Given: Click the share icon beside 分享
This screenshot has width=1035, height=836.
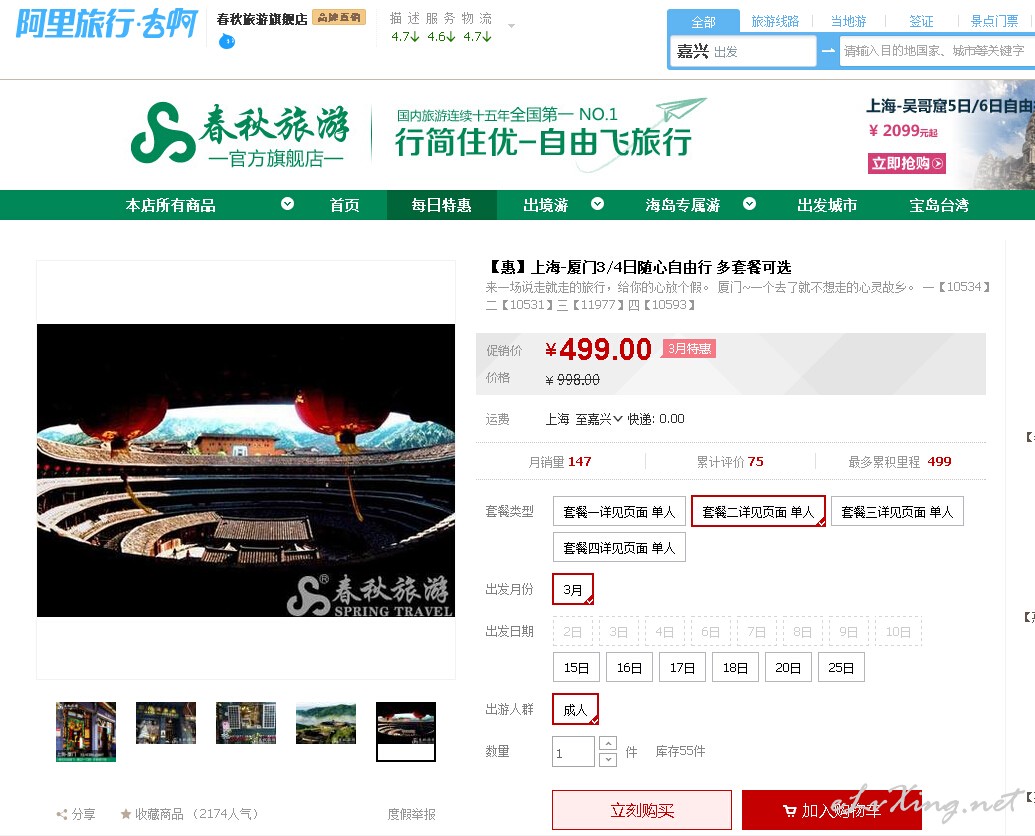Looking at the screenshot, I should tap(62, 814).
